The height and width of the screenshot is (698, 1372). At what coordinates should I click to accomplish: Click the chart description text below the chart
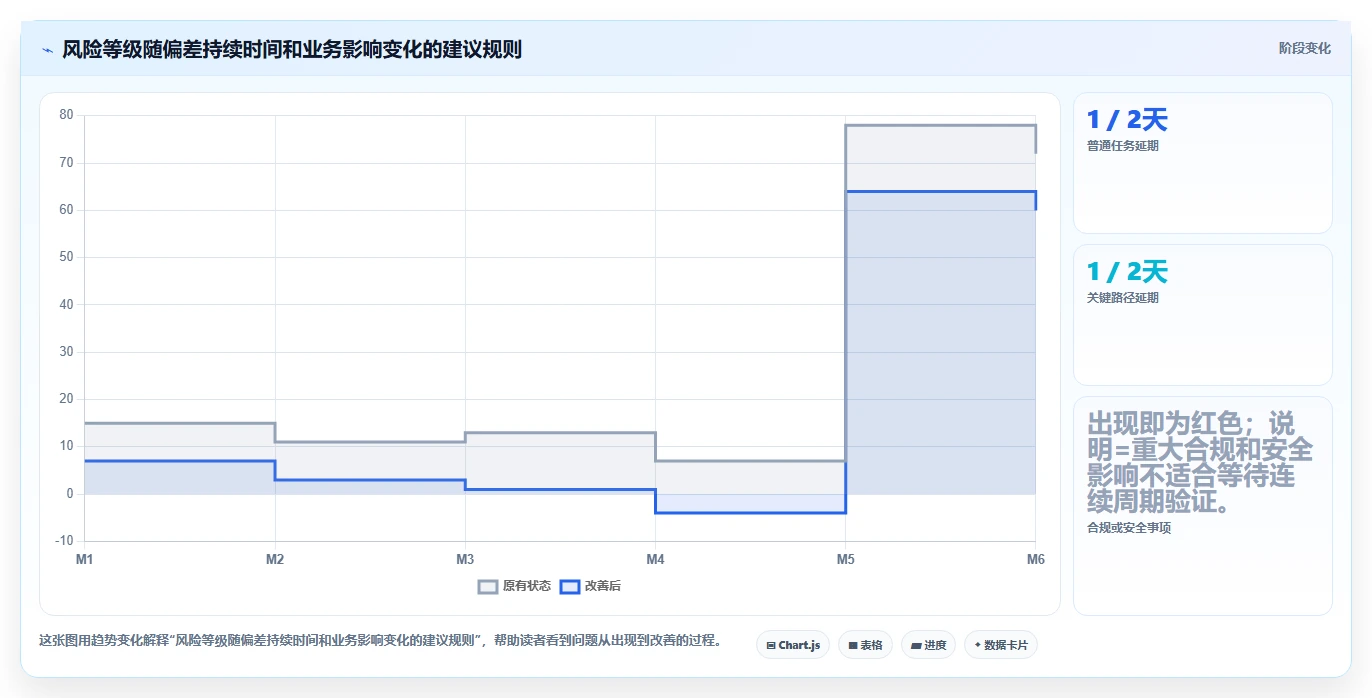(x=380, y=640)
